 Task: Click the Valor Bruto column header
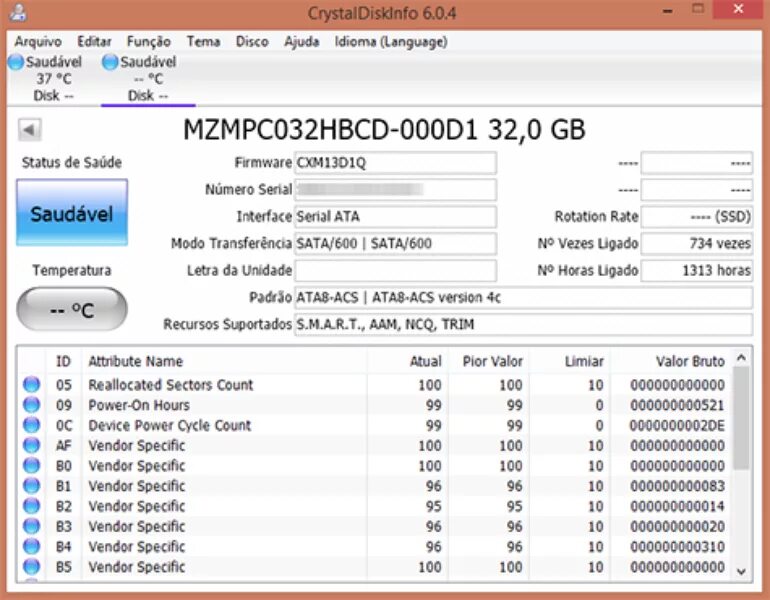tap(671, 361)
